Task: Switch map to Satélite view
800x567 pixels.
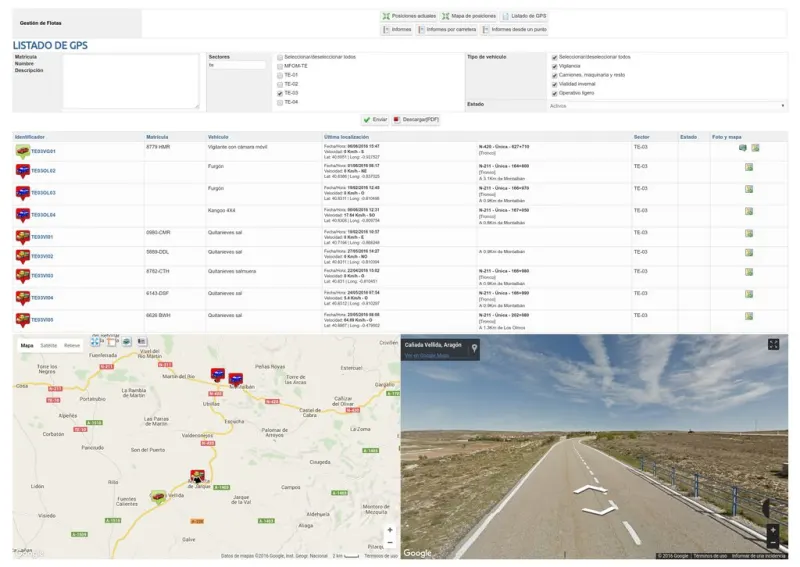Action: point(48,346)
